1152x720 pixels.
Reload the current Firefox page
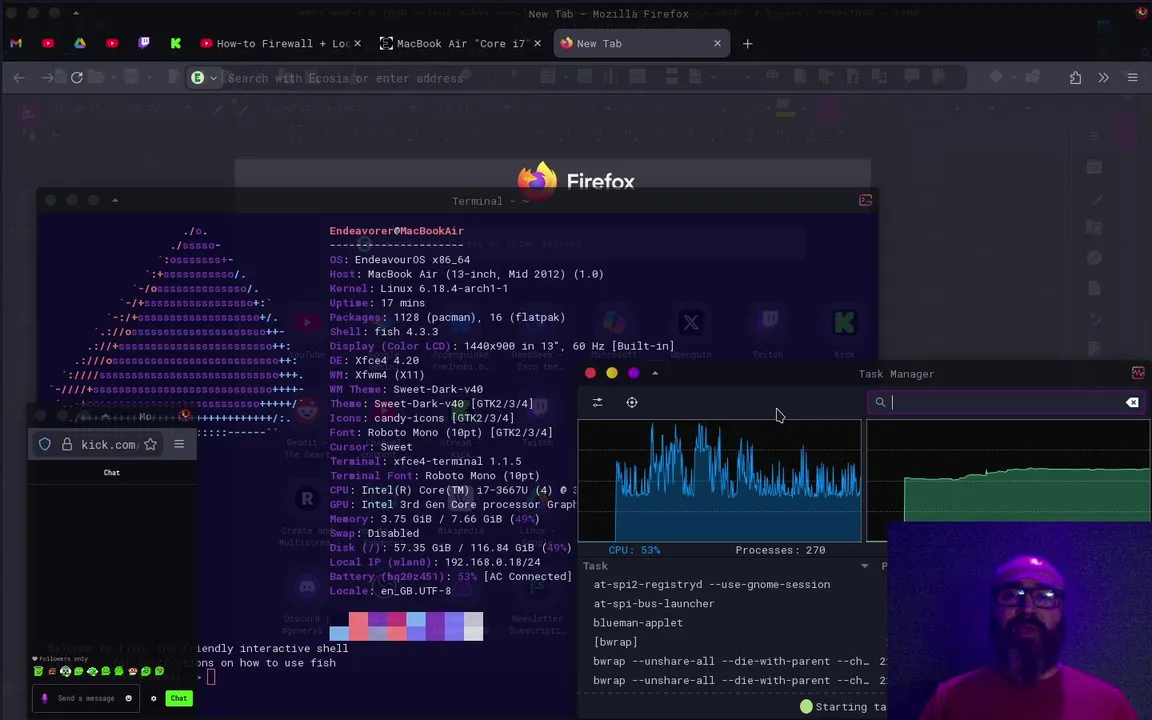tap(76, 78)
